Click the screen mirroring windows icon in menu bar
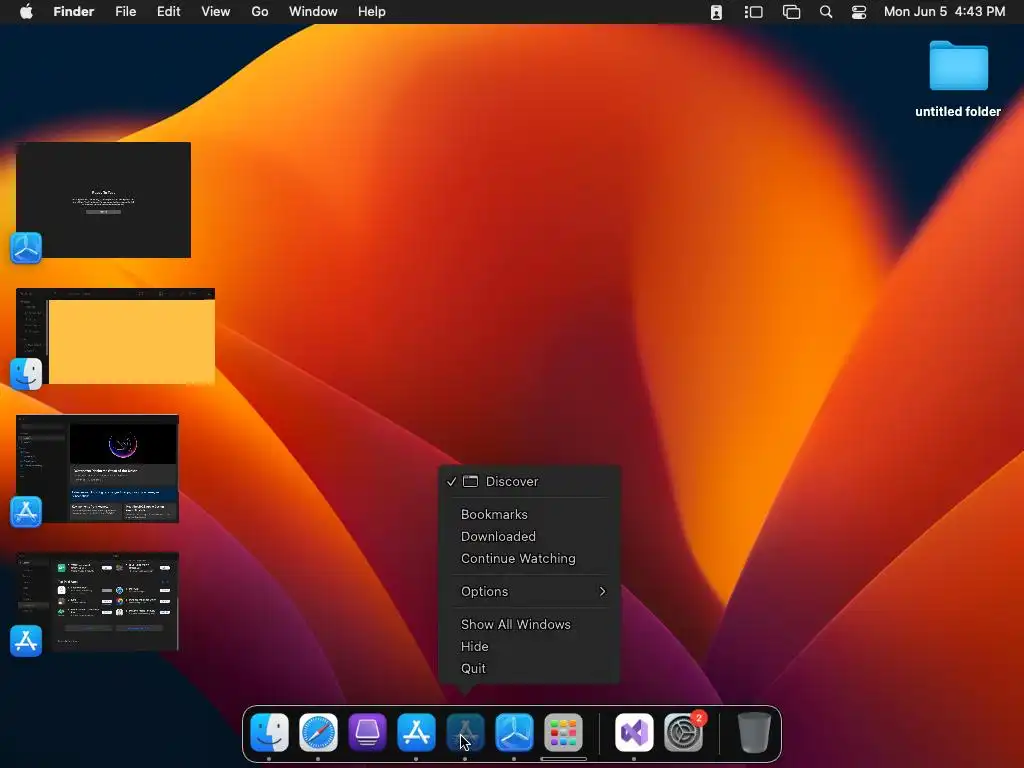Image resolution: width=1024 pixels, height=768 pixels. coord(792,12)
